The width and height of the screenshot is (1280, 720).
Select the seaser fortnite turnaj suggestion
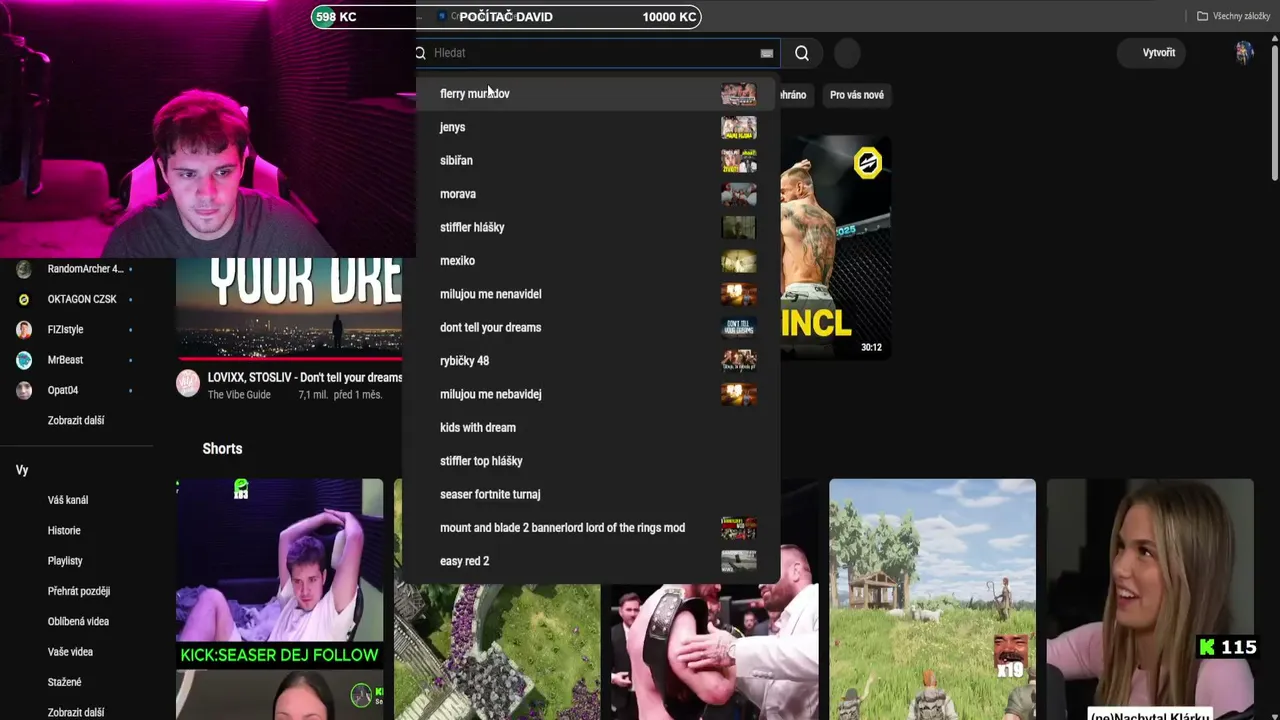(x=591, y=494)
